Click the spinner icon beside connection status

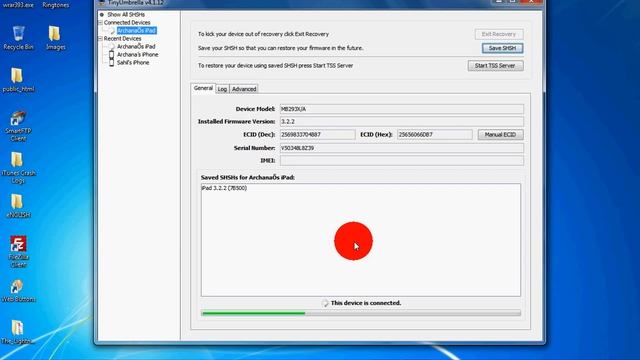click(x=325, y=303)
